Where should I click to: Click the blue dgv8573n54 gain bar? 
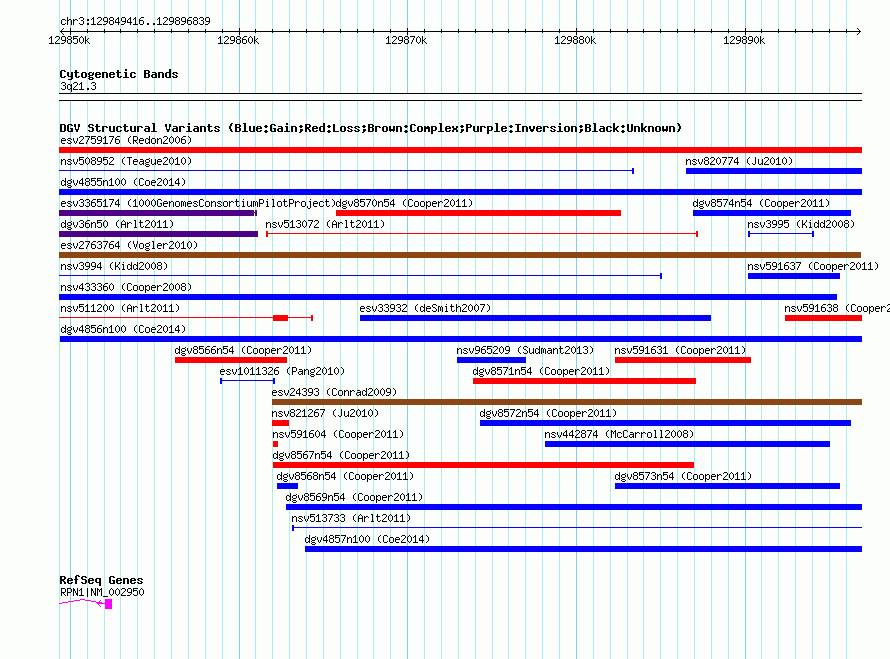(x=727, y=486)
